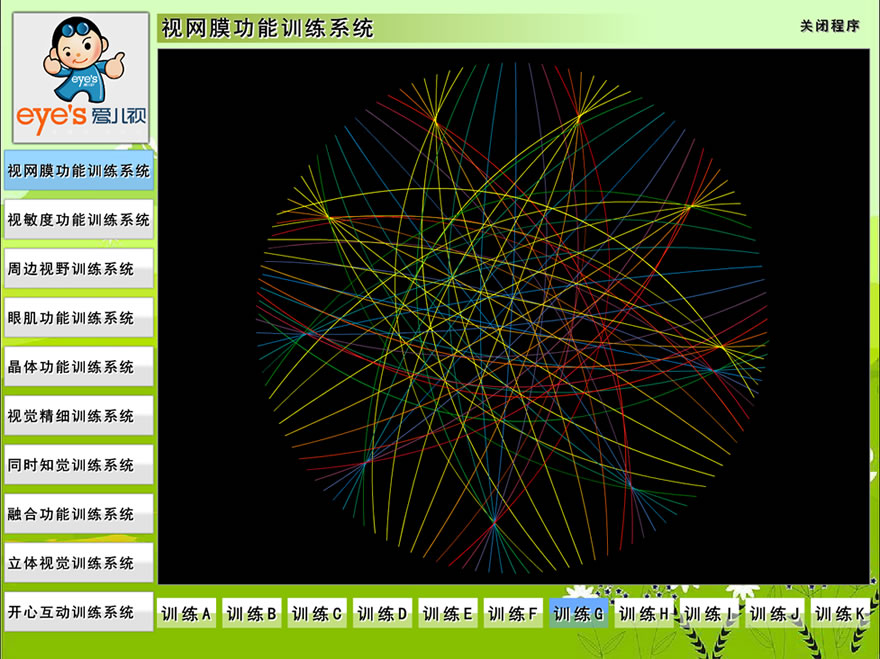
Task: Choose 视觉精细训练系统 from sidebar
Action: click(x=79, y=415)
